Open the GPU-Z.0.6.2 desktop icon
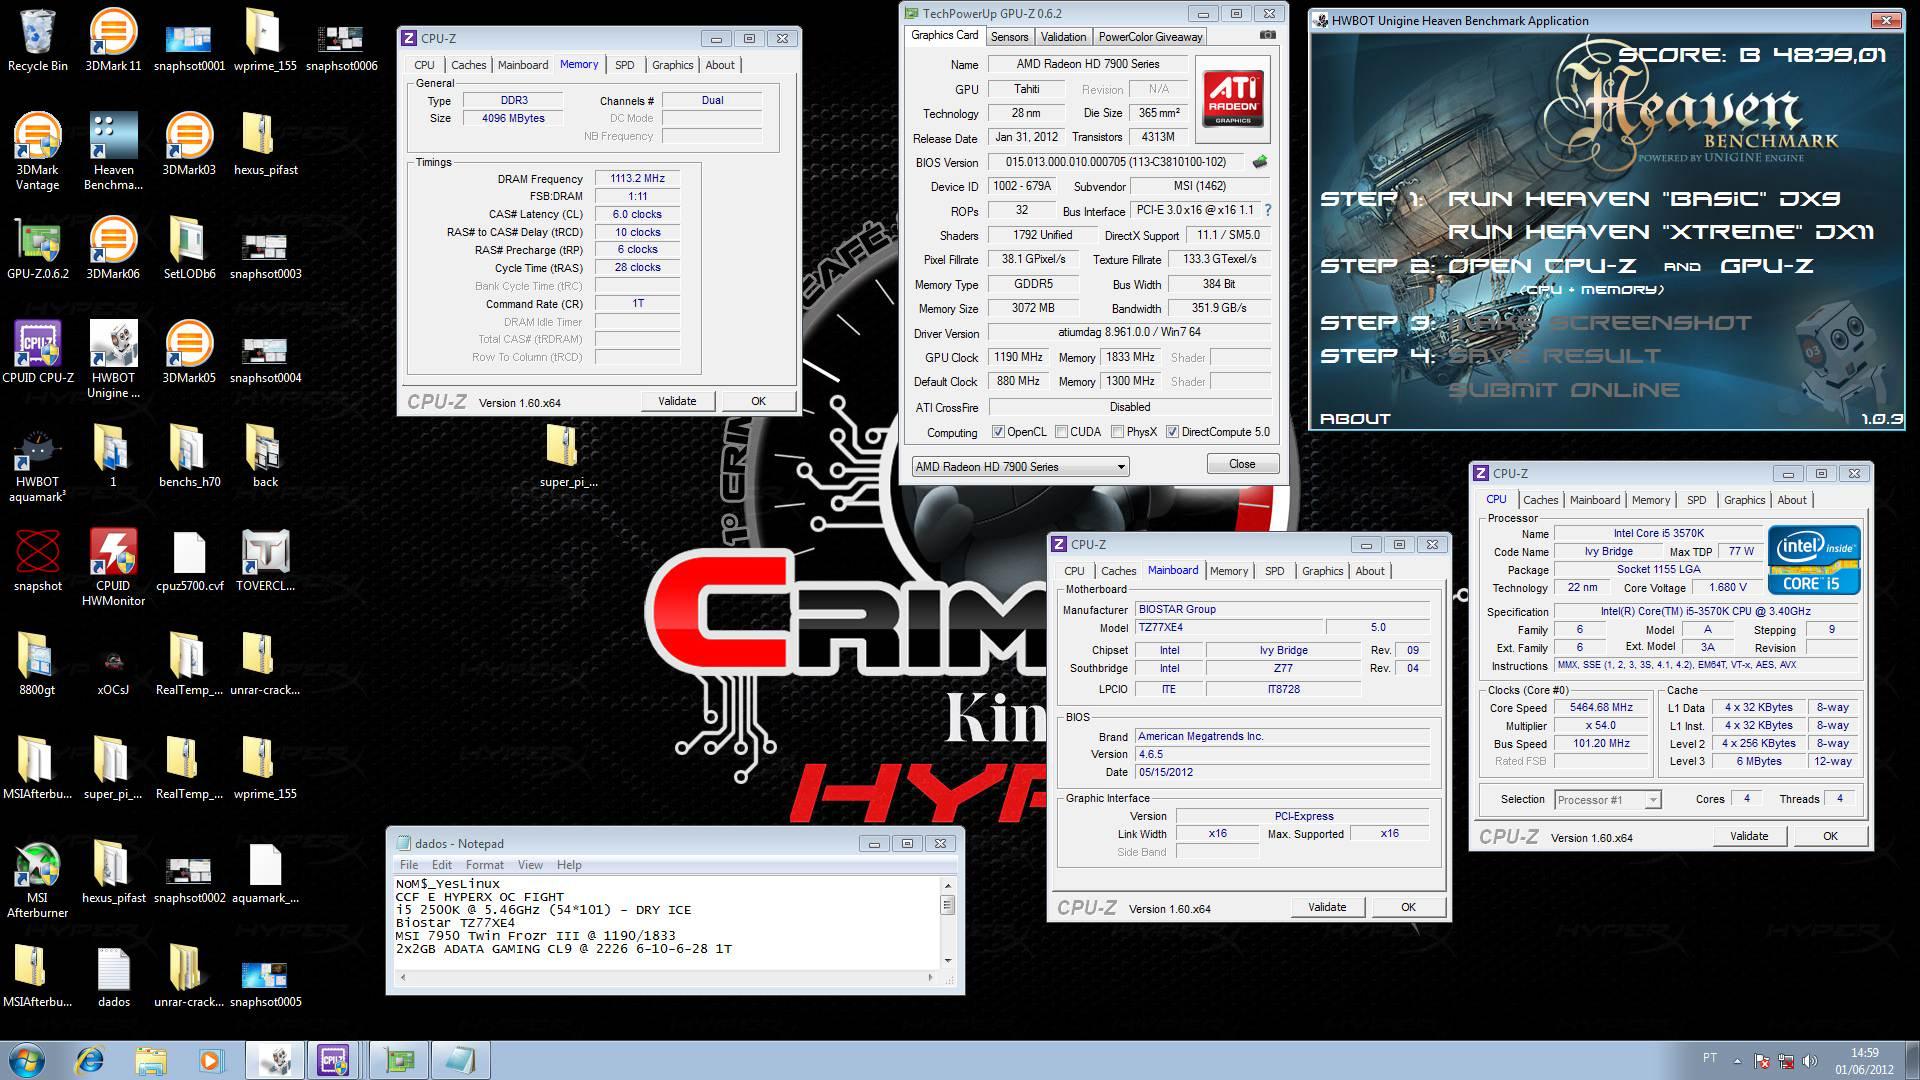1920x1080 pixels. tap(37, 247)
